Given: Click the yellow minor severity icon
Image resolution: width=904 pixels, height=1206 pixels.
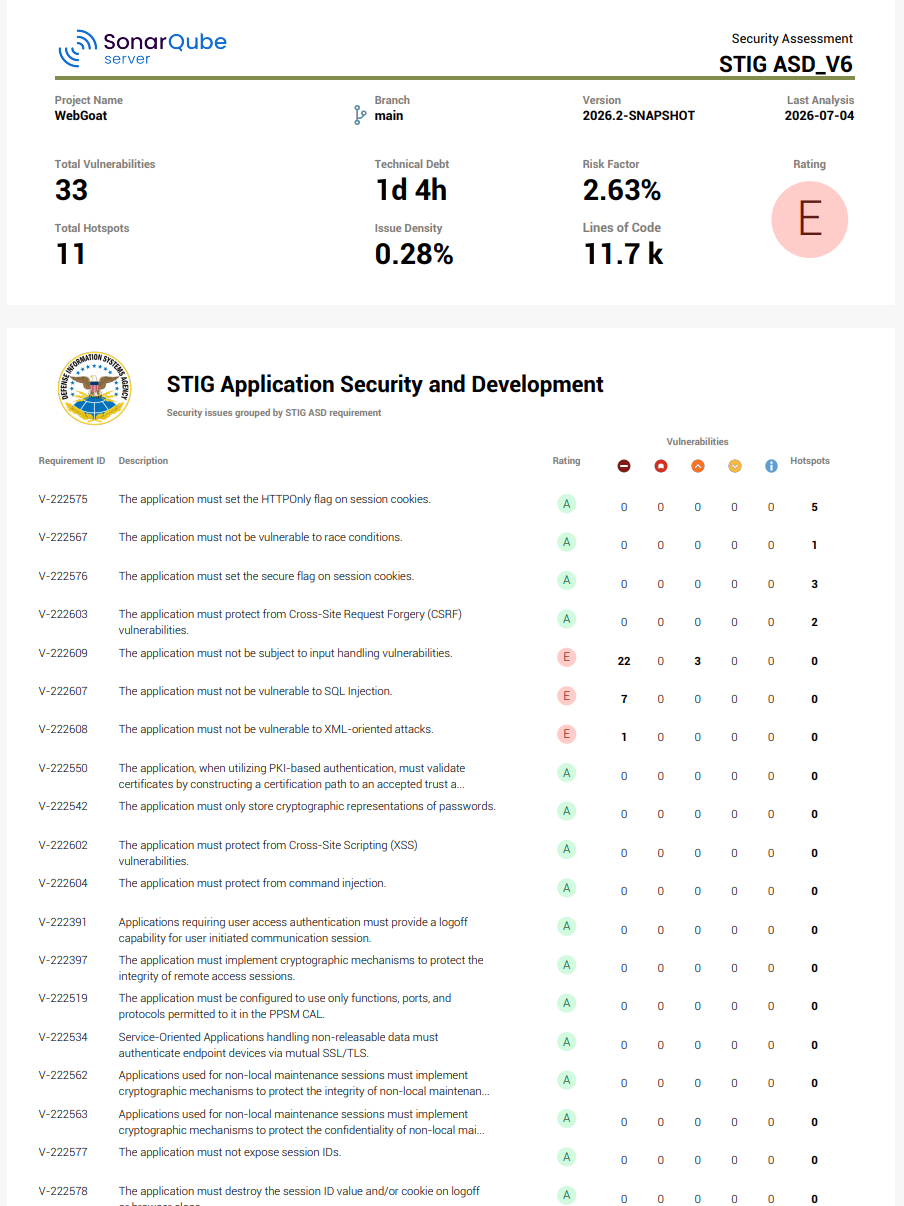Looking at the screenshot, I should tap(735, 466).
